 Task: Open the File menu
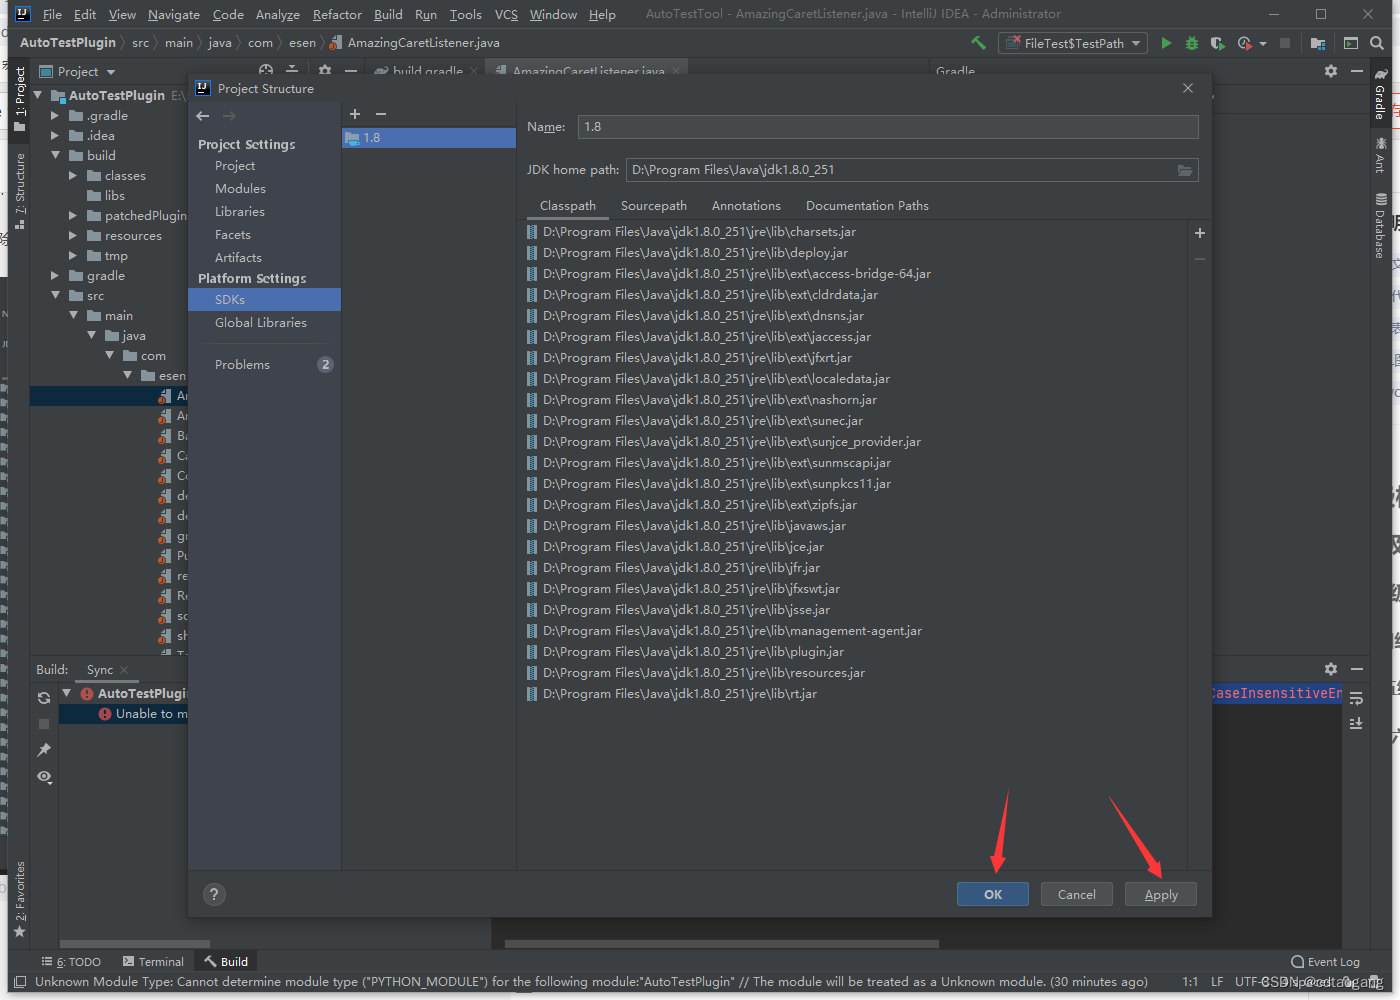point(52,14)
